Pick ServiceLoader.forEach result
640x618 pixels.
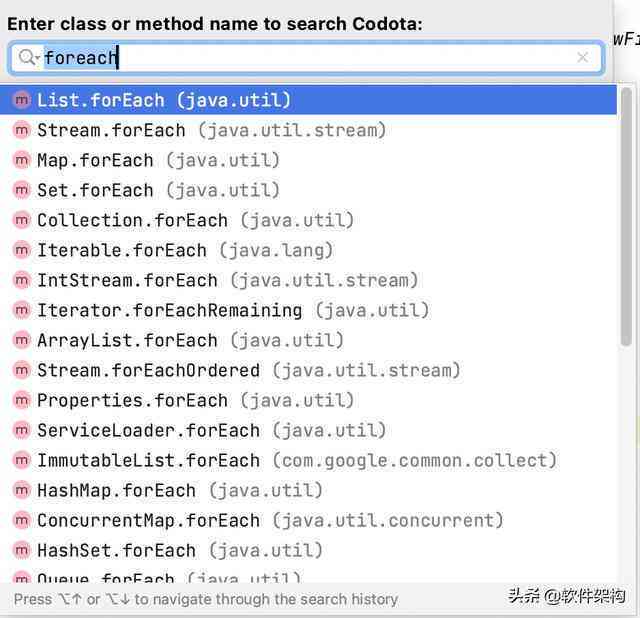(308, 430)
